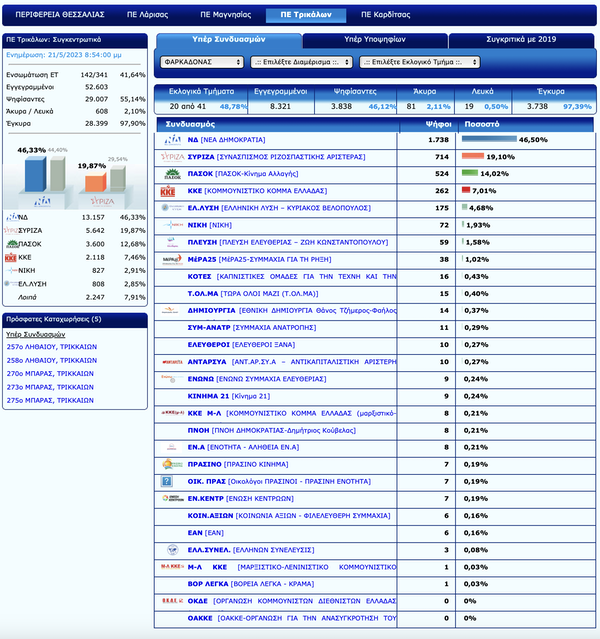
Task: Open link 275ο ΜΠΑΡΑΣ, ΤΡΙΚΚΑΙΩΝ
Action: coord(50,401)
